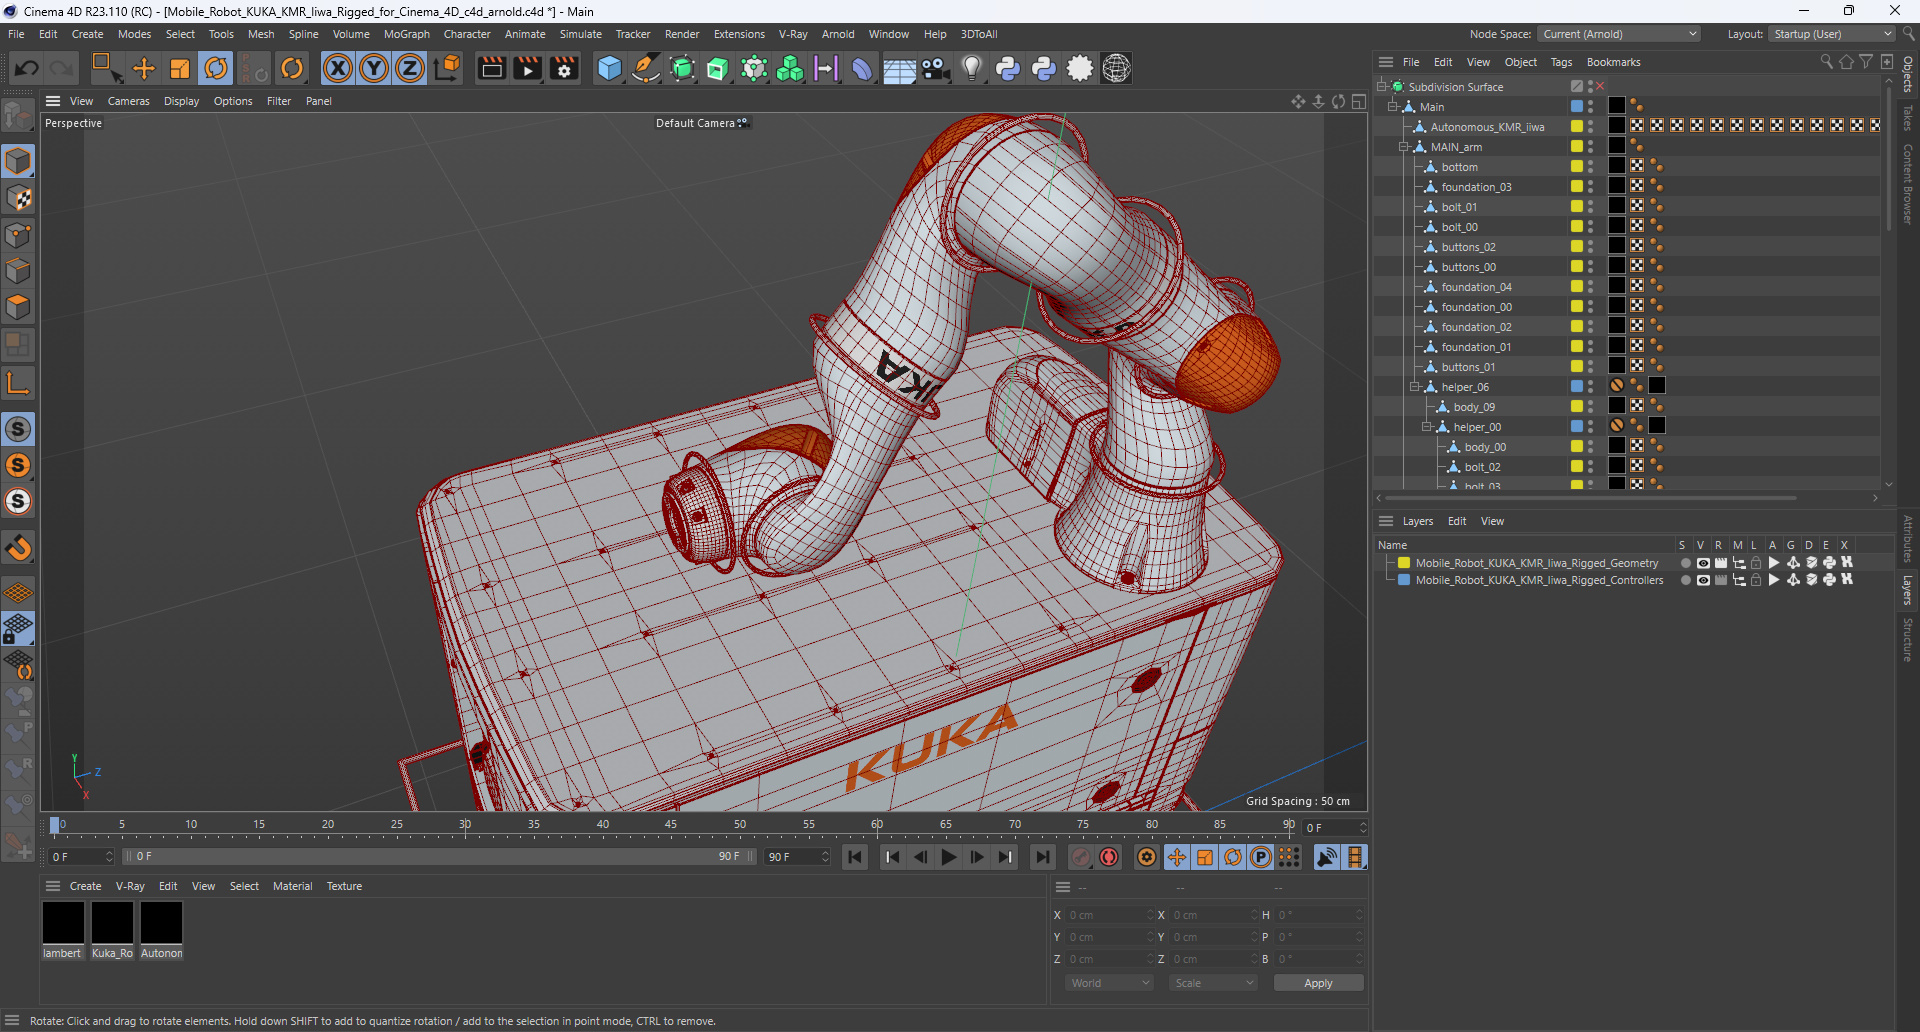Open Edit Render Settings icon
1920x1032 pixels.
tap(565, 68)
